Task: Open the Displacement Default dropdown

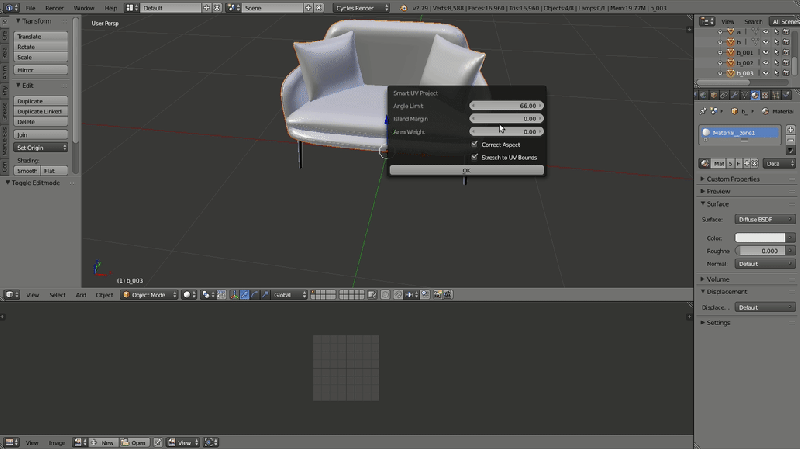Action: coord(765,307)
